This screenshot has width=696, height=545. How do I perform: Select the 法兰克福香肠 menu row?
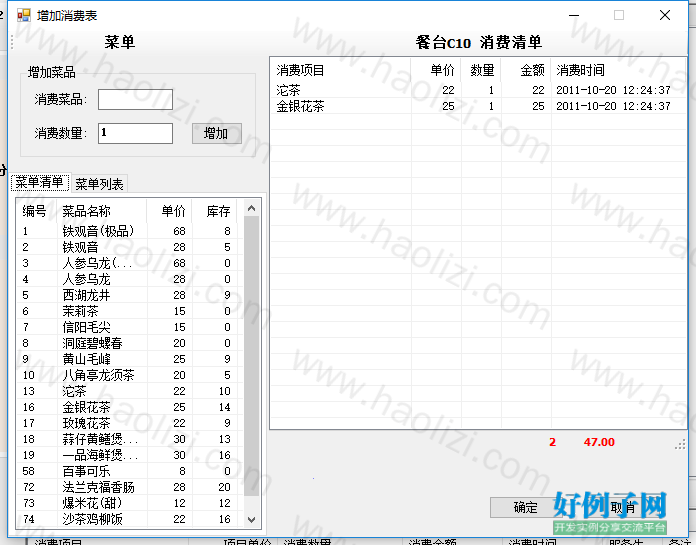tap(130, 486)
